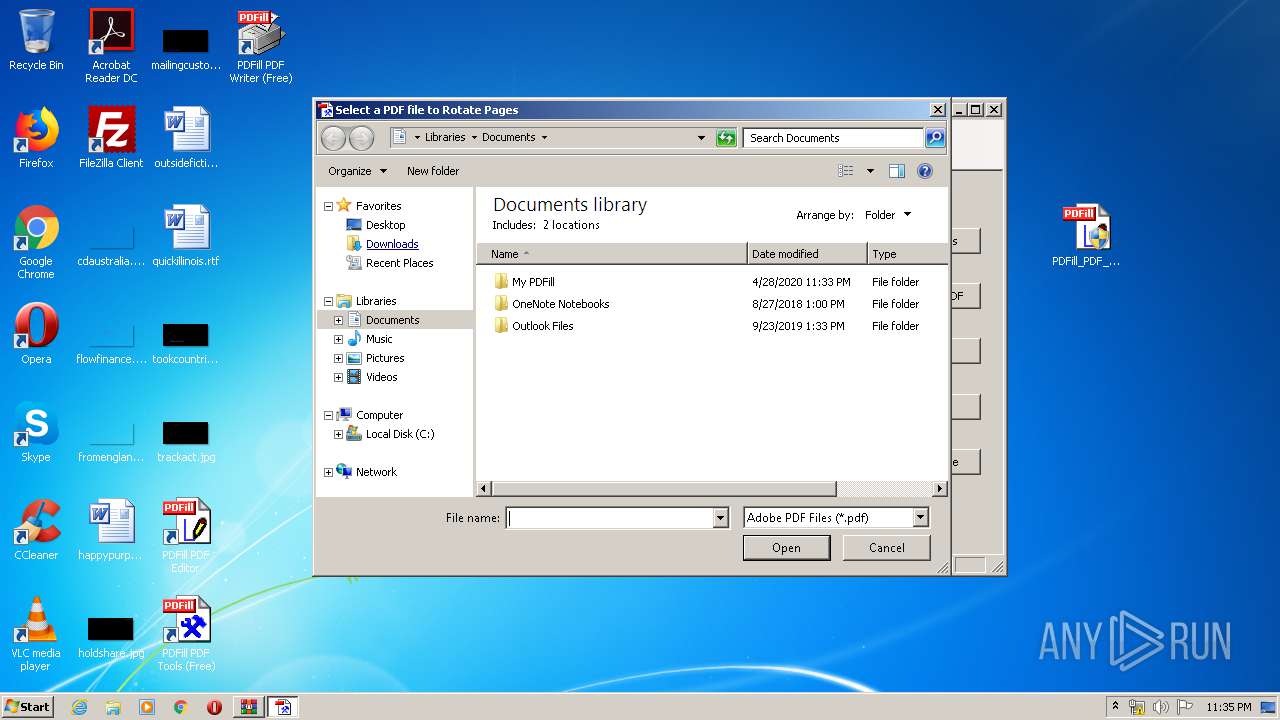The height and width of the screenshot is (720, 1280).
Task: Launch Opera desktop shortcut
Action: pyautogui.click(x=36, y=334)
